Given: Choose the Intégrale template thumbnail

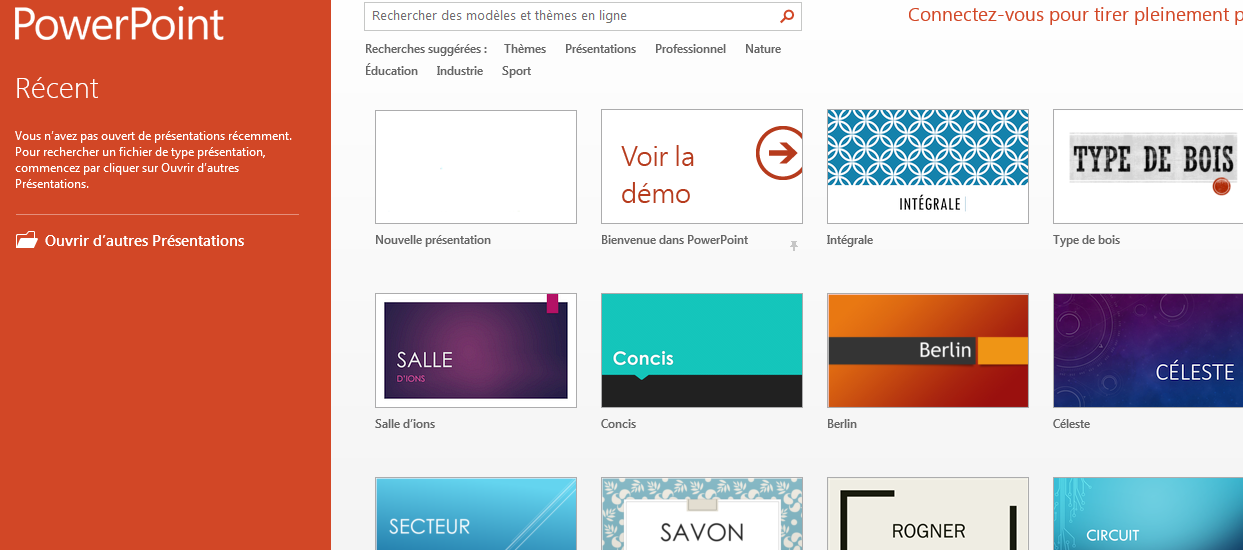Looking at the screenshot, I should [928, 166].
